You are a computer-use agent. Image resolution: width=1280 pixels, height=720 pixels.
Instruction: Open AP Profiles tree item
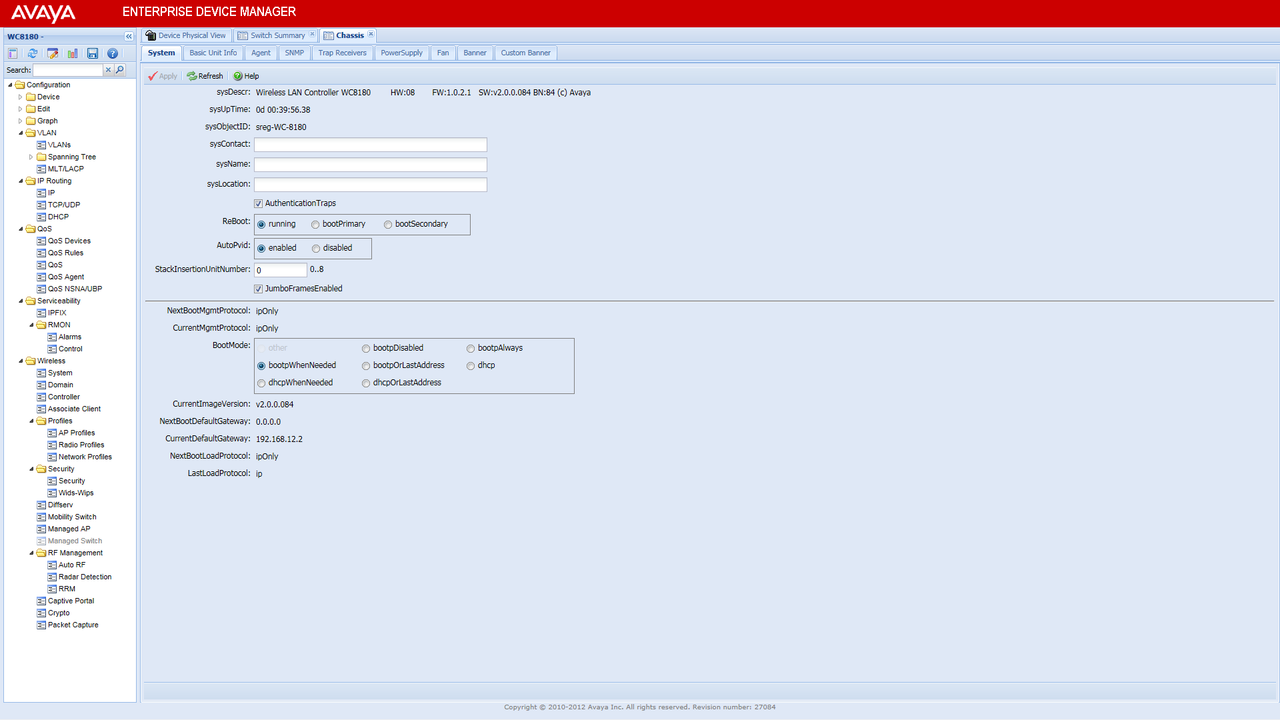click(76, 433)
